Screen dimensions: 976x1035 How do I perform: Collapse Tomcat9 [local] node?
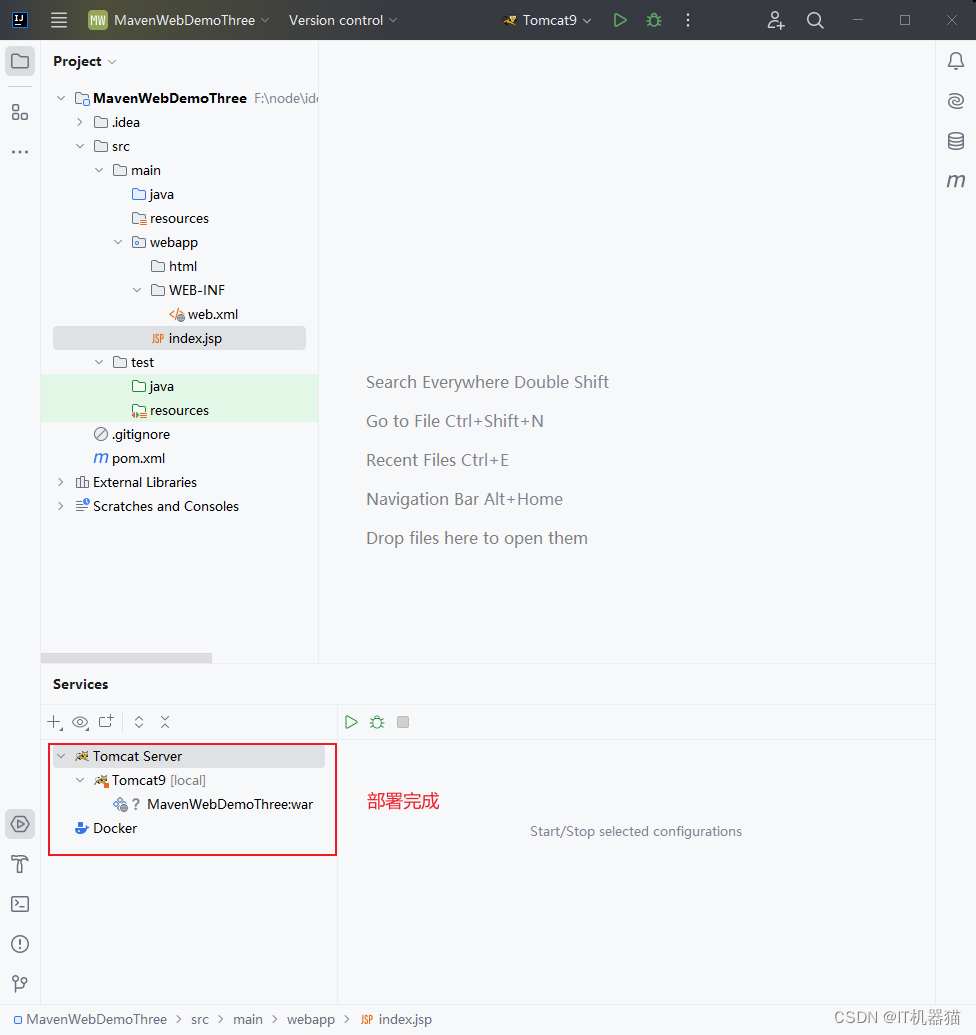point(80,780)
